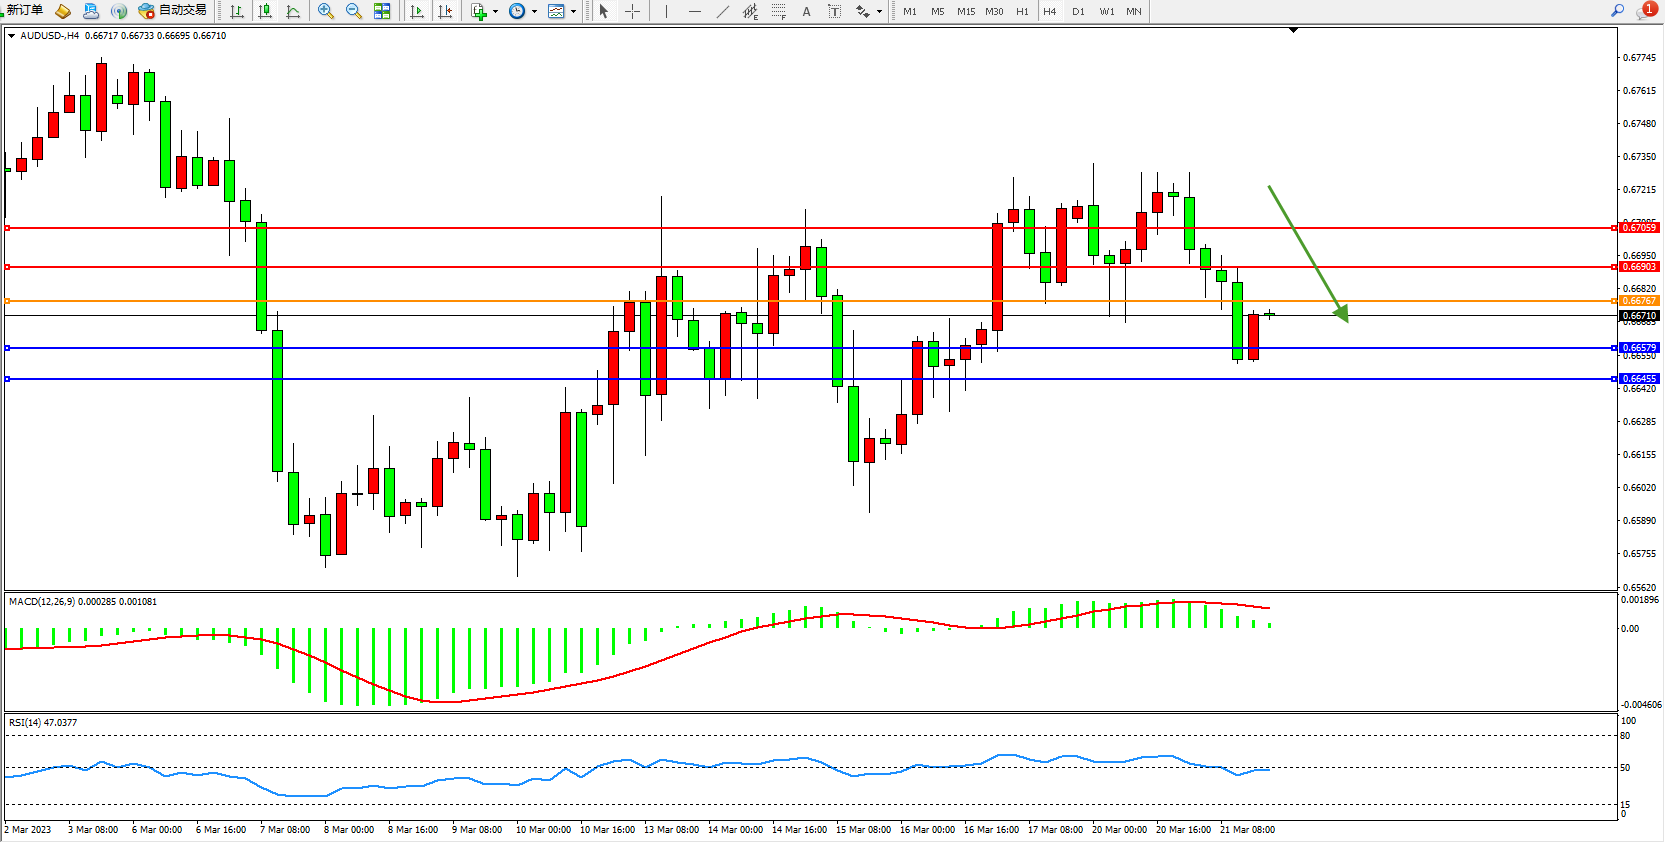Image resolution: width=1665 pixels, height=843 pixels.
Task: Switch to the H1 timeframe
Action: pyautogui.click(x=1022, y=11)
